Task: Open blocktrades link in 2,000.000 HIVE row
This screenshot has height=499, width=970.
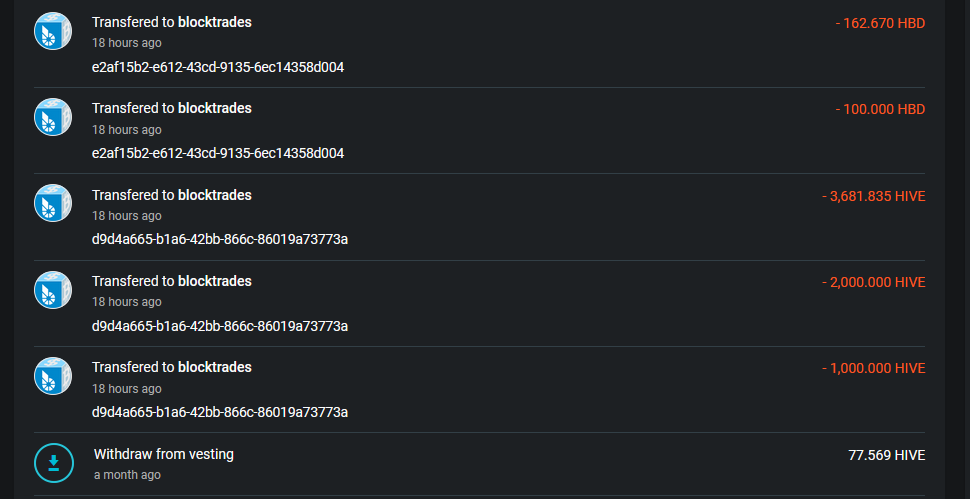Action: [215, 281]
